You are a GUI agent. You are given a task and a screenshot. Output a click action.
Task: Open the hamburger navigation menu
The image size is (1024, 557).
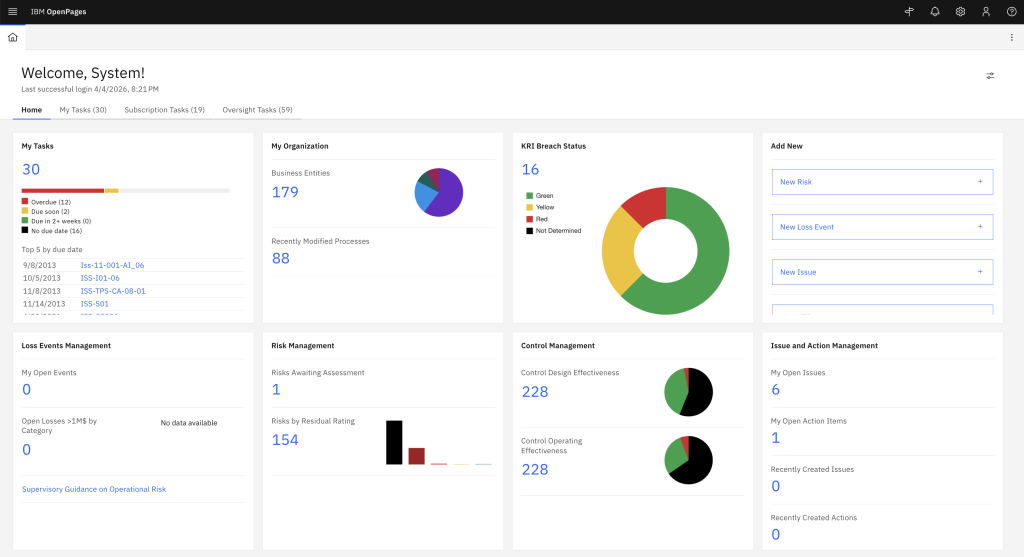pos(12,12)
